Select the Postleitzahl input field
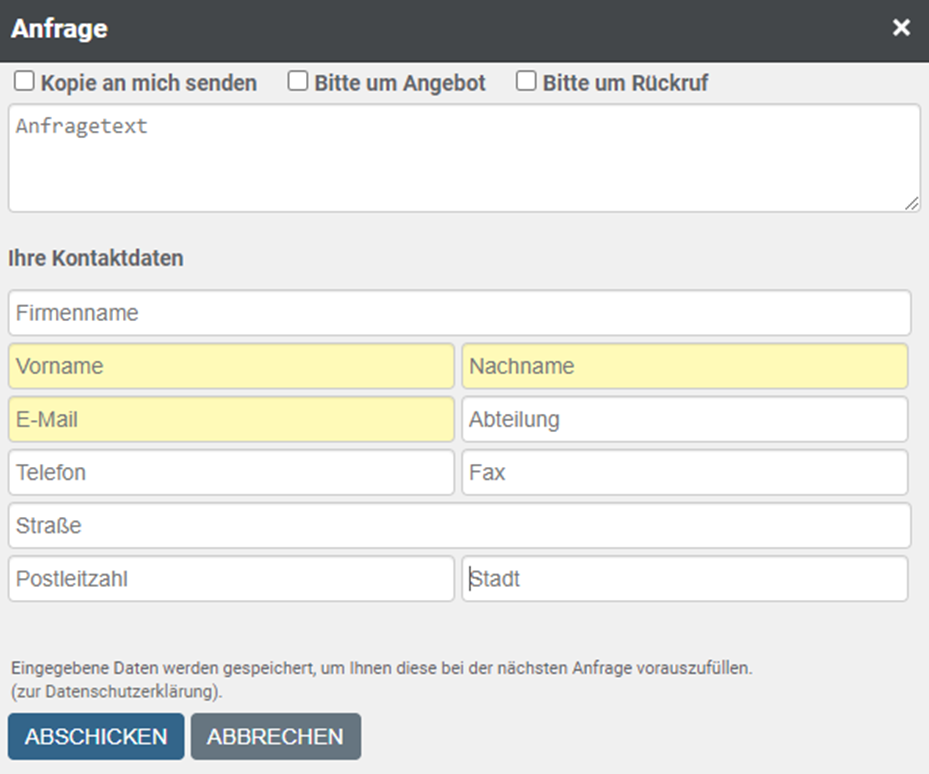This screenshot has width=929, height=774. 231,579
